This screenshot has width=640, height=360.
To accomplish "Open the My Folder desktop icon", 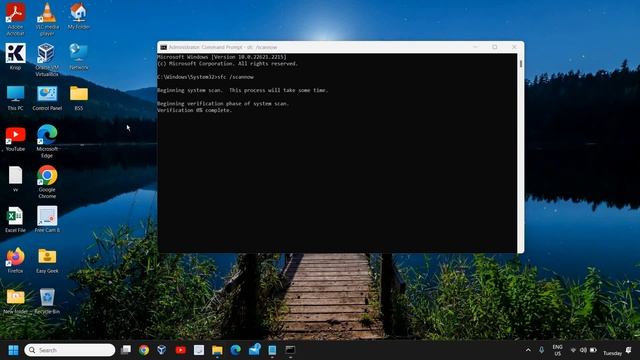I will click(x=78, y=16).
